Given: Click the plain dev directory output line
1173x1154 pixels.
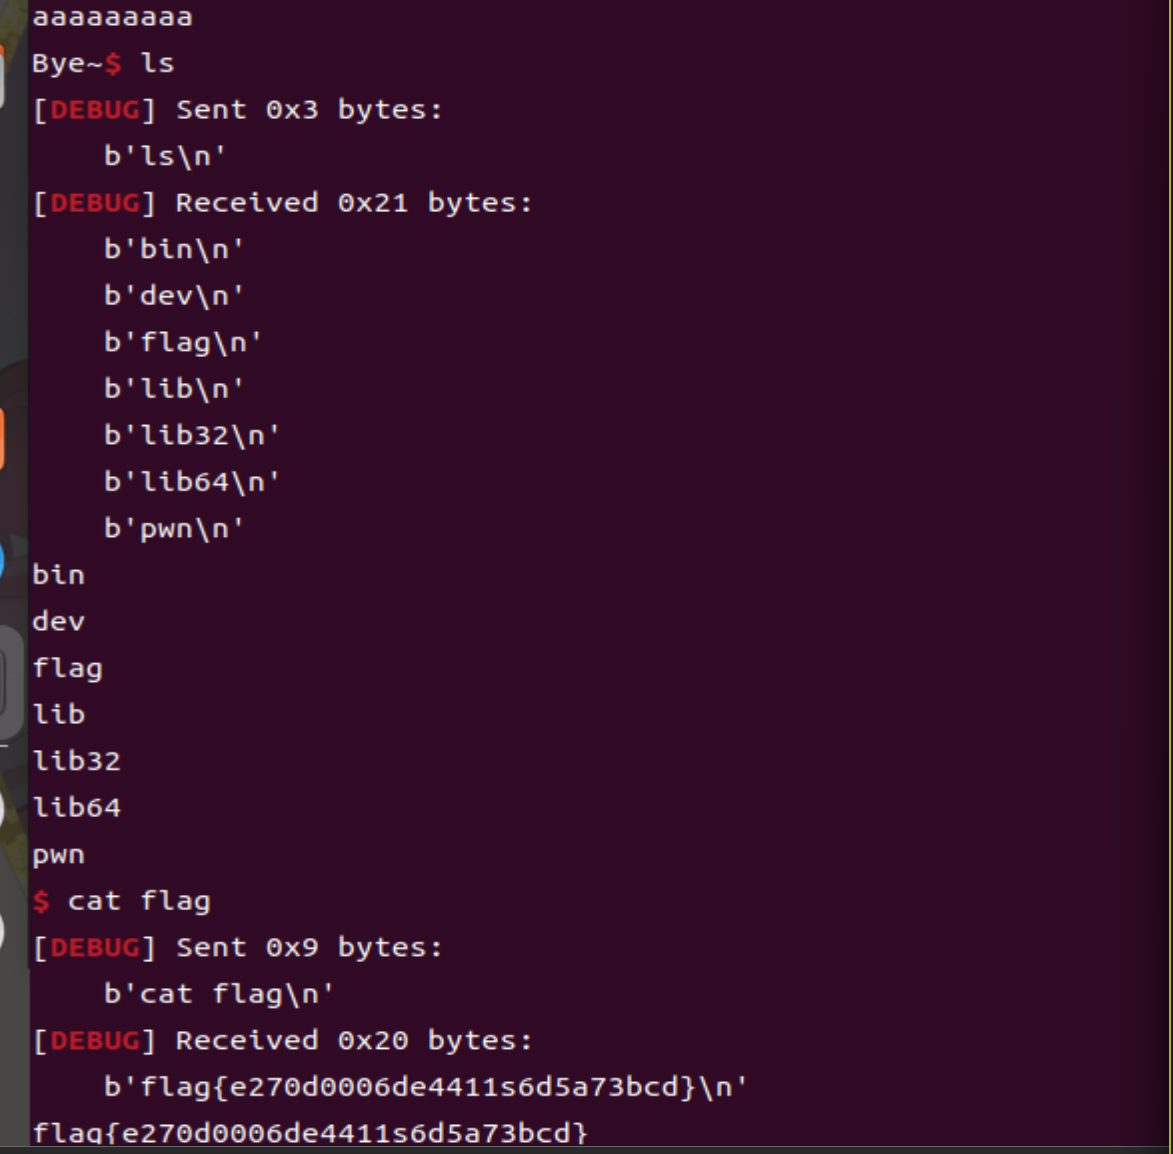Looking at the screenshot, I should [58, 621].
